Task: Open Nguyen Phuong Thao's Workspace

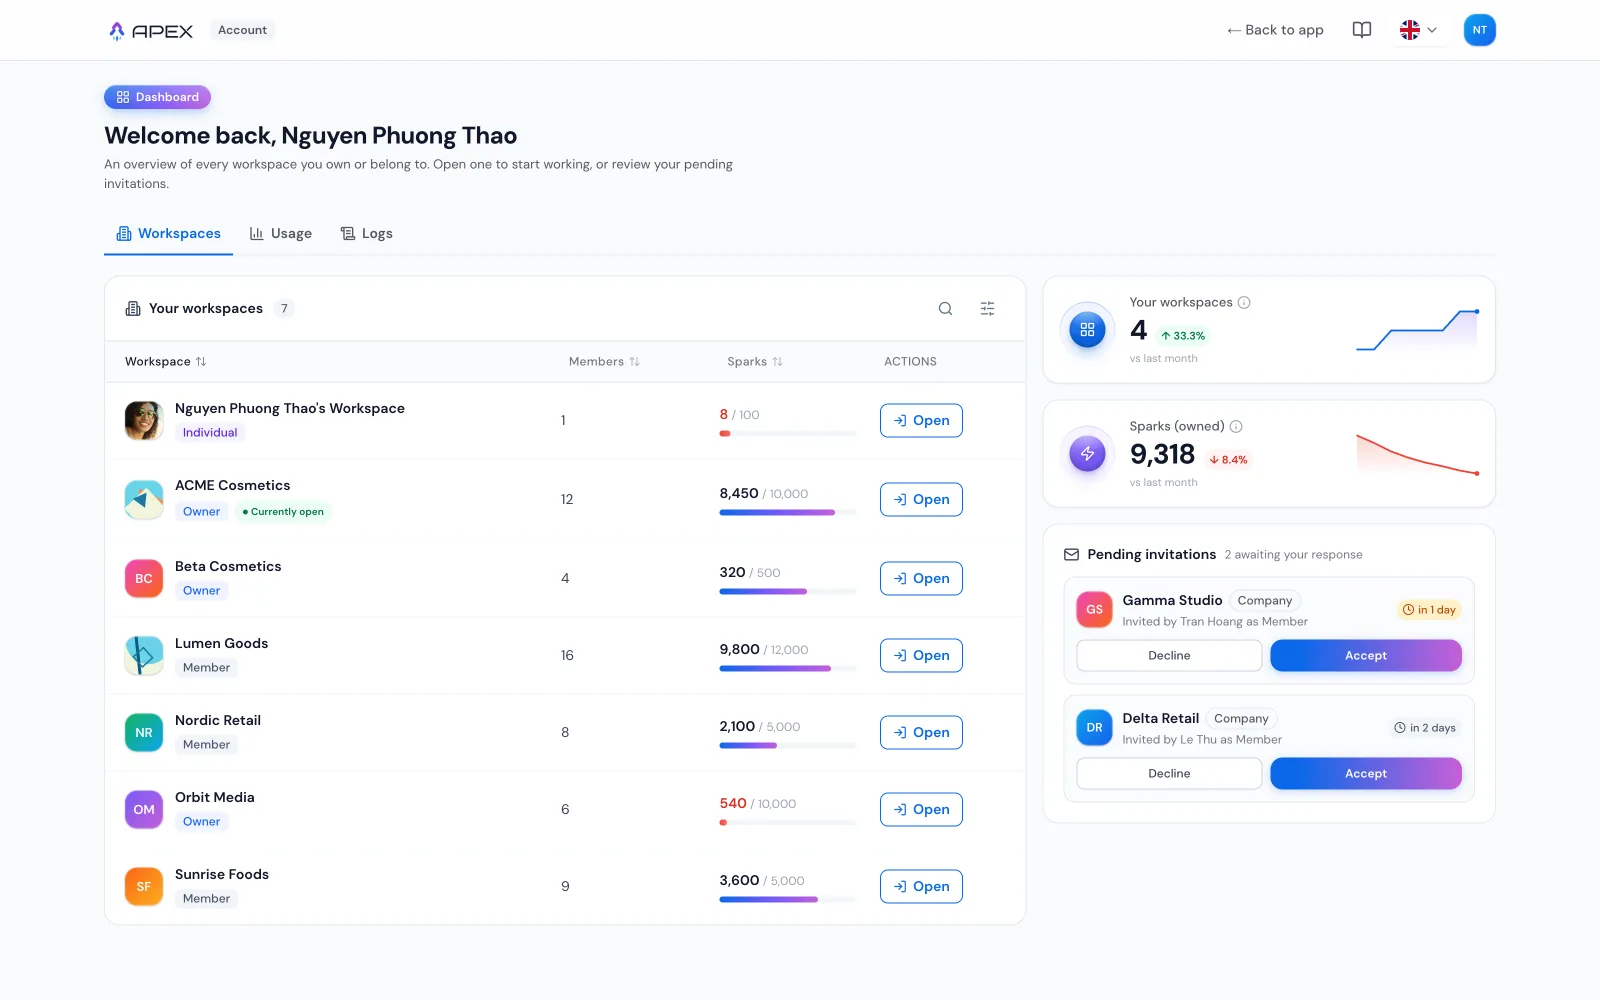Action: pos(921,421)
